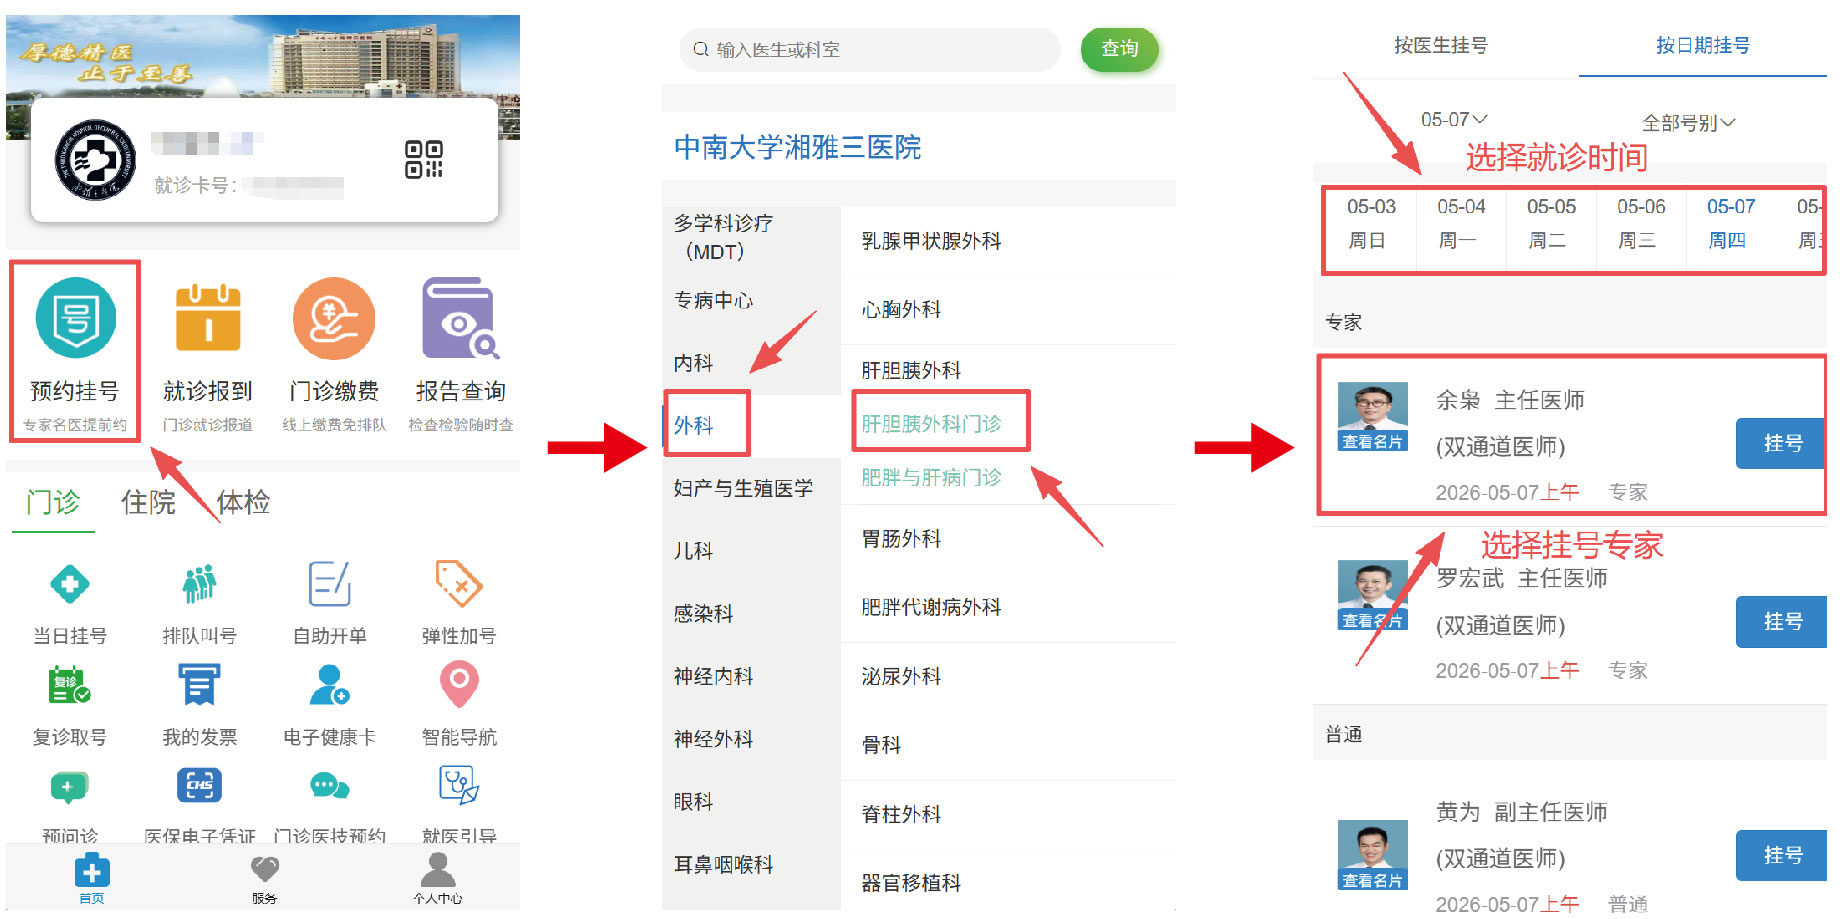
Task: Click the green 查询 button
Action: (1120, 49)
